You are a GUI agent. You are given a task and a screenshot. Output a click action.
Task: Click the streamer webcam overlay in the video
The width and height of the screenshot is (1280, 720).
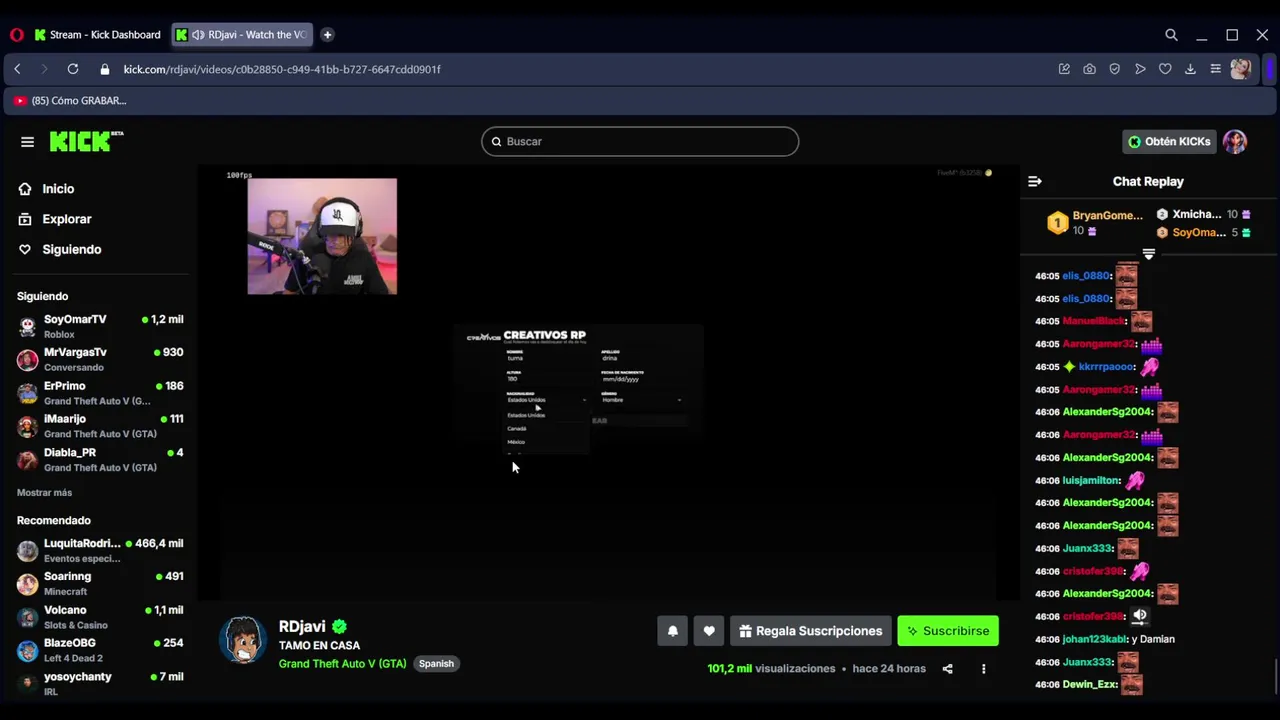[322, 237]
